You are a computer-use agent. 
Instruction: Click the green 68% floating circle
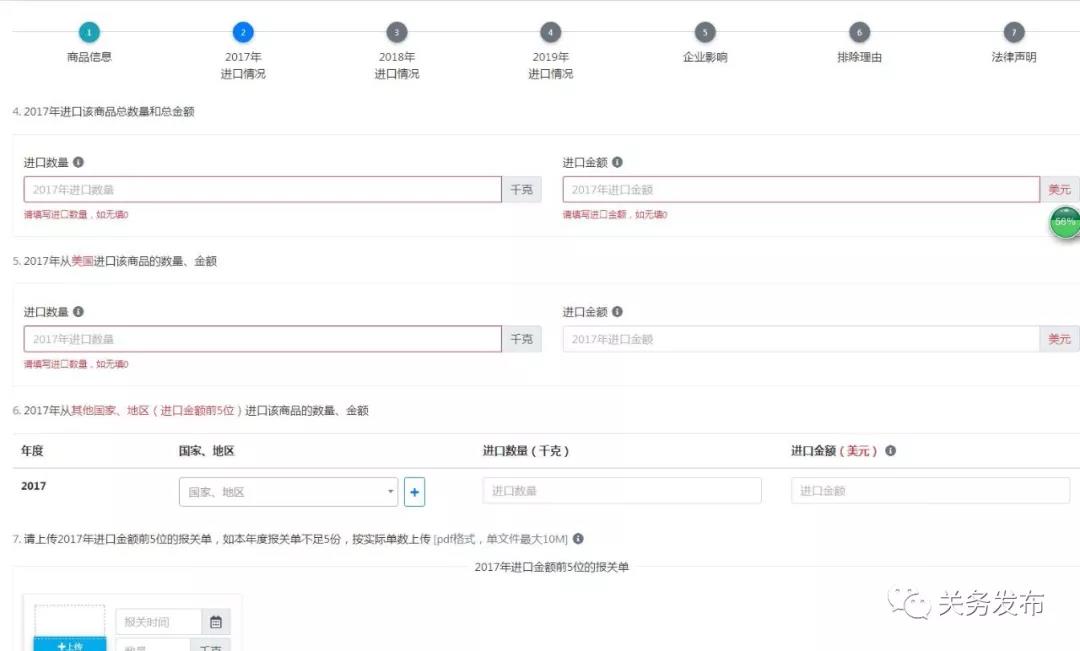[x=1064, y=222]
